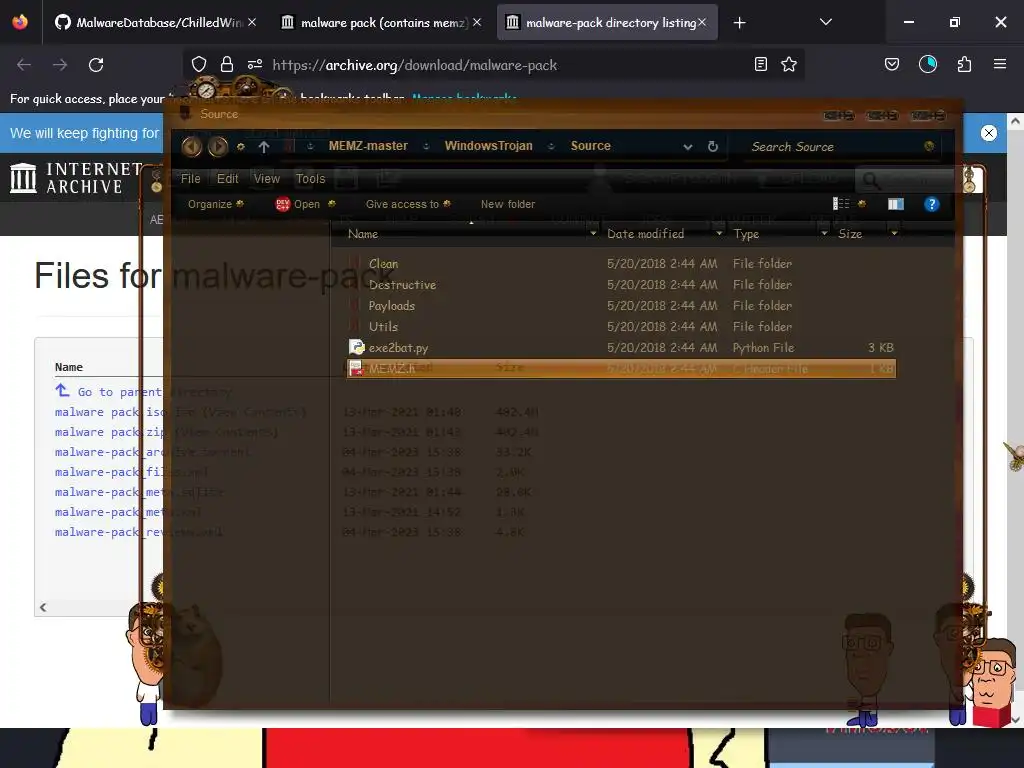Open the Utils folder
Screen dimensions: 1024x768
(x=383, y=327)
